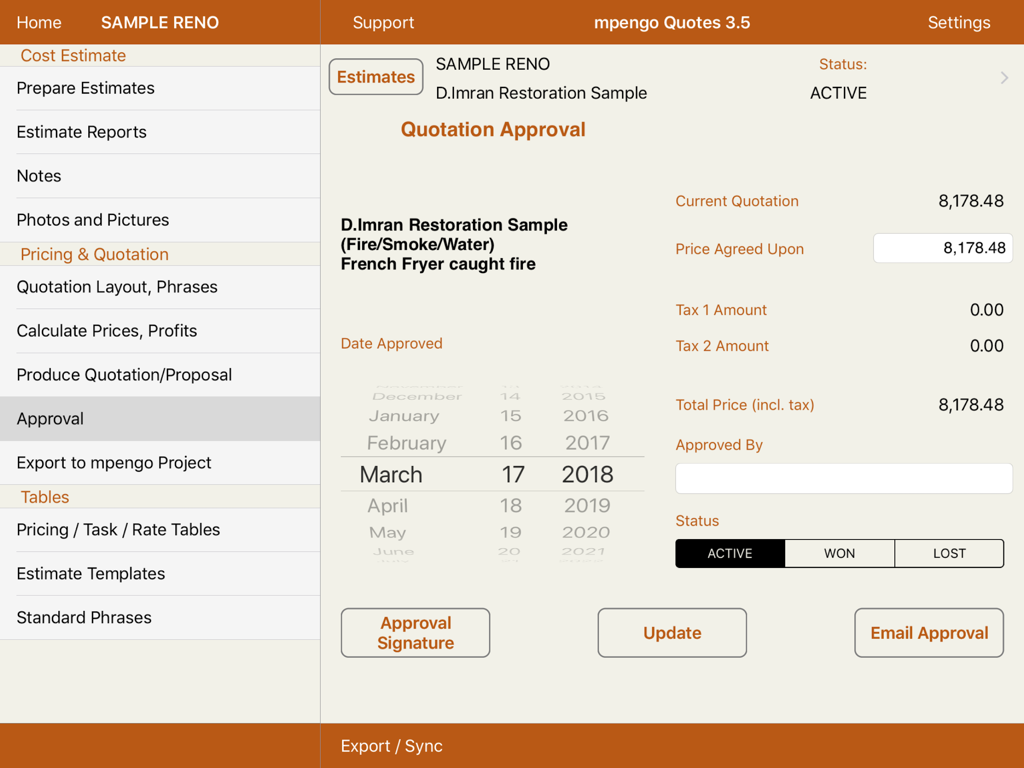
Task: Open the Support menu item
Action: [x=383, y=22]
